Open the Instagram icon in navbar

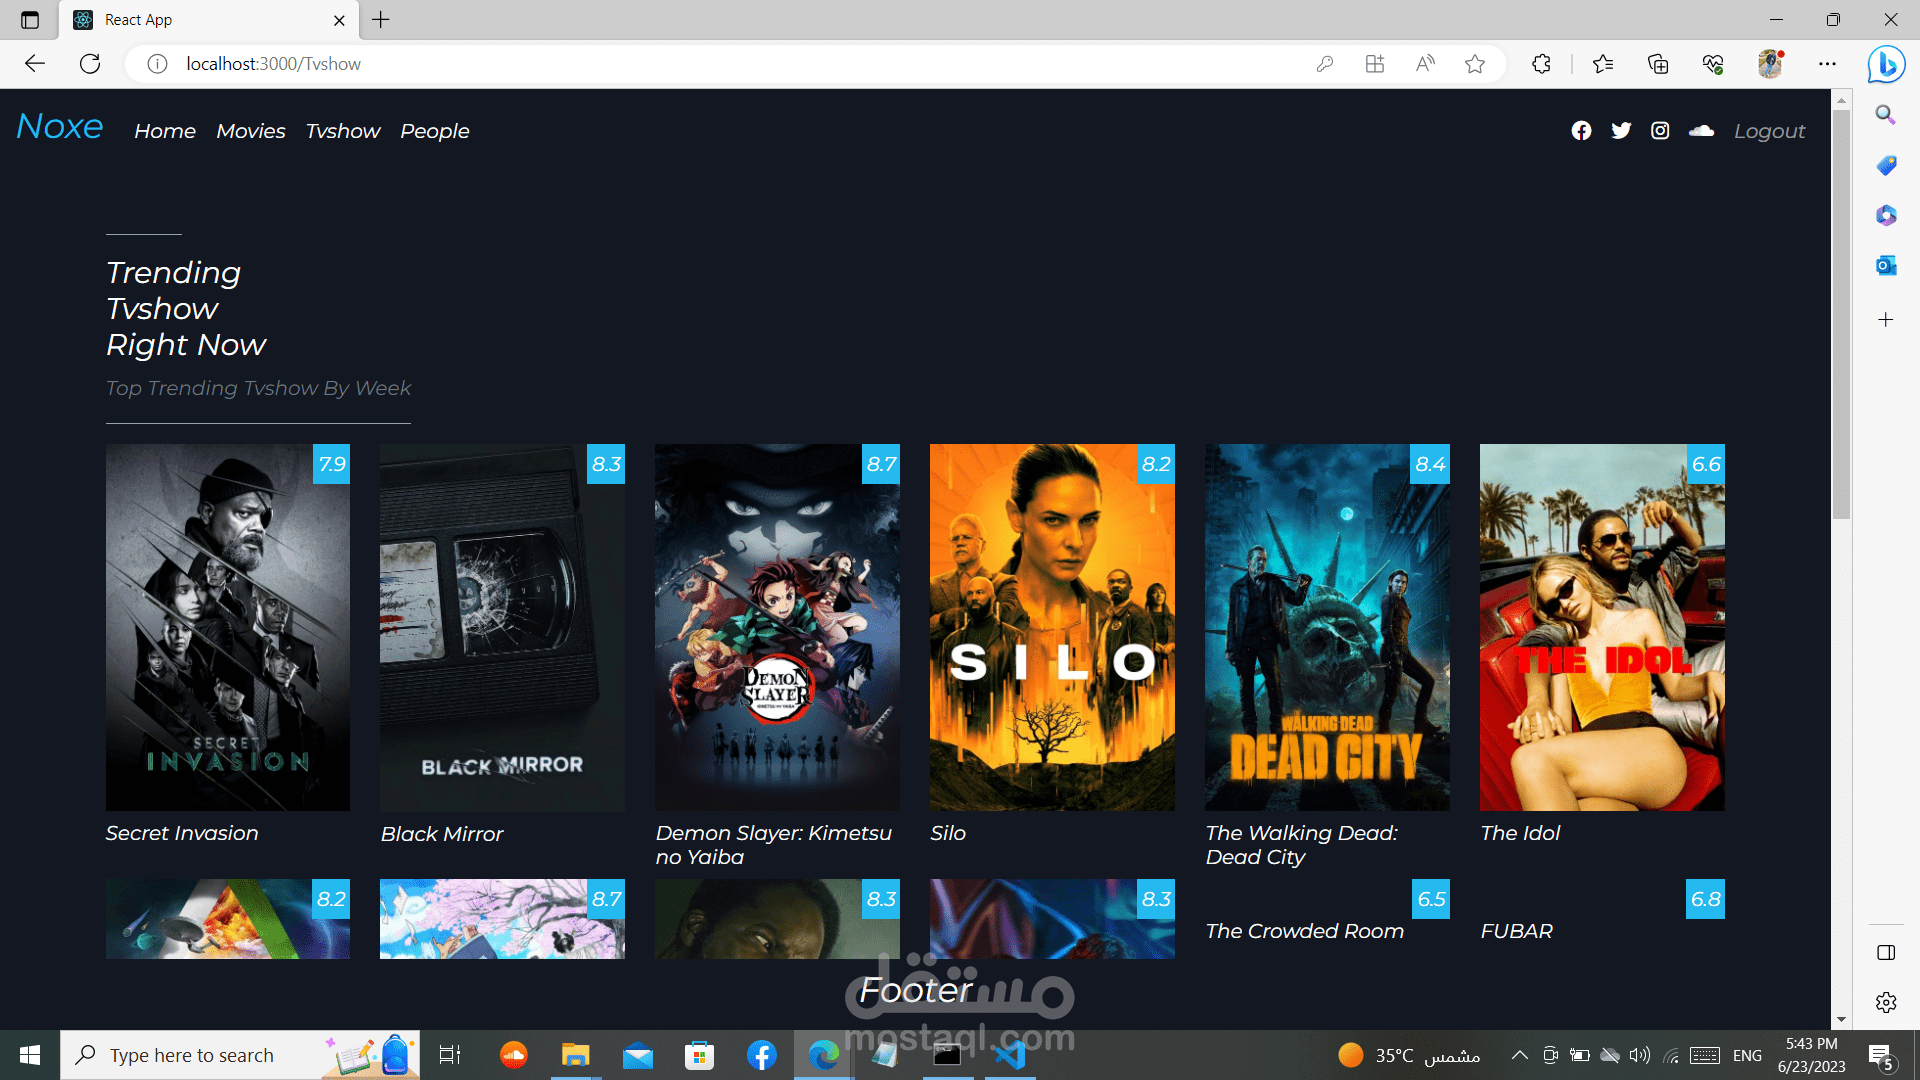point(1660,131)
